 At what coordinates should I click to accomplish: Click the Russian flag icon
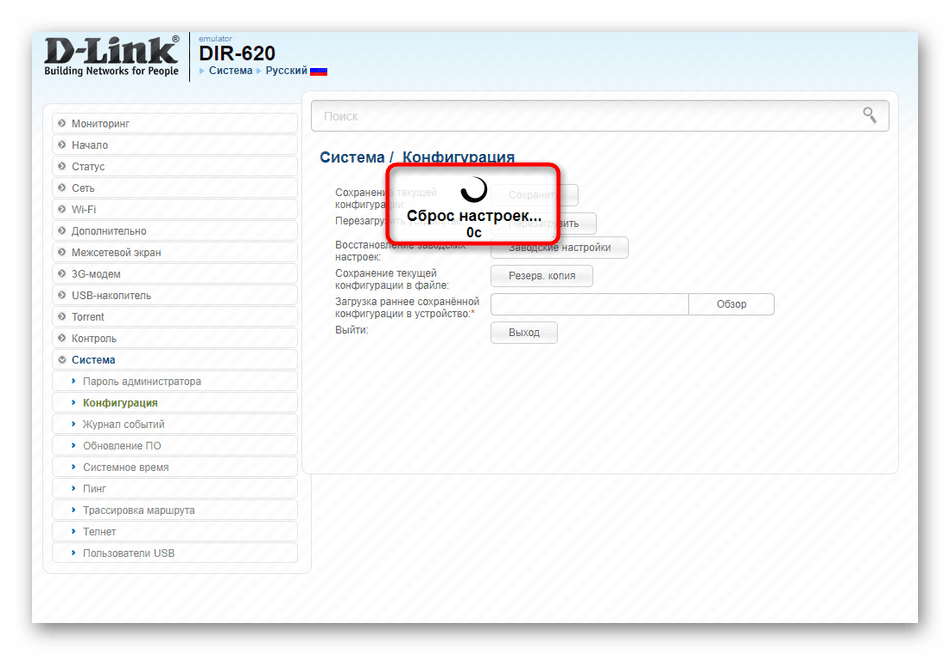tap(319, 71)
